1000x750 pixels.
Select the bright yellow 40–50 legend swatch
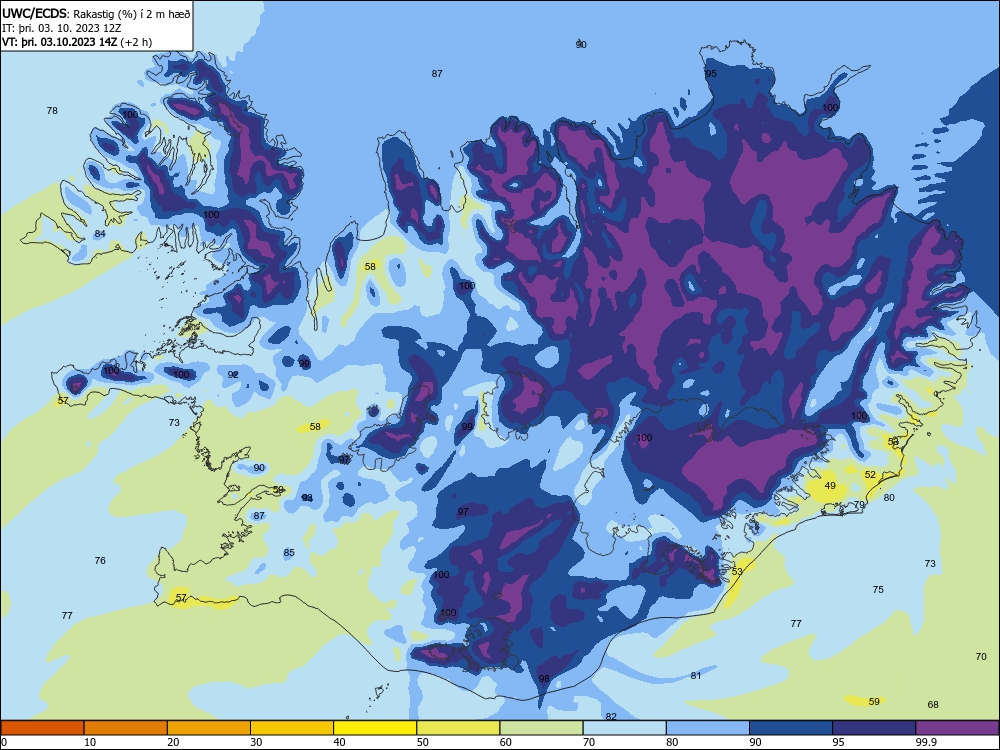coord(375,728)
